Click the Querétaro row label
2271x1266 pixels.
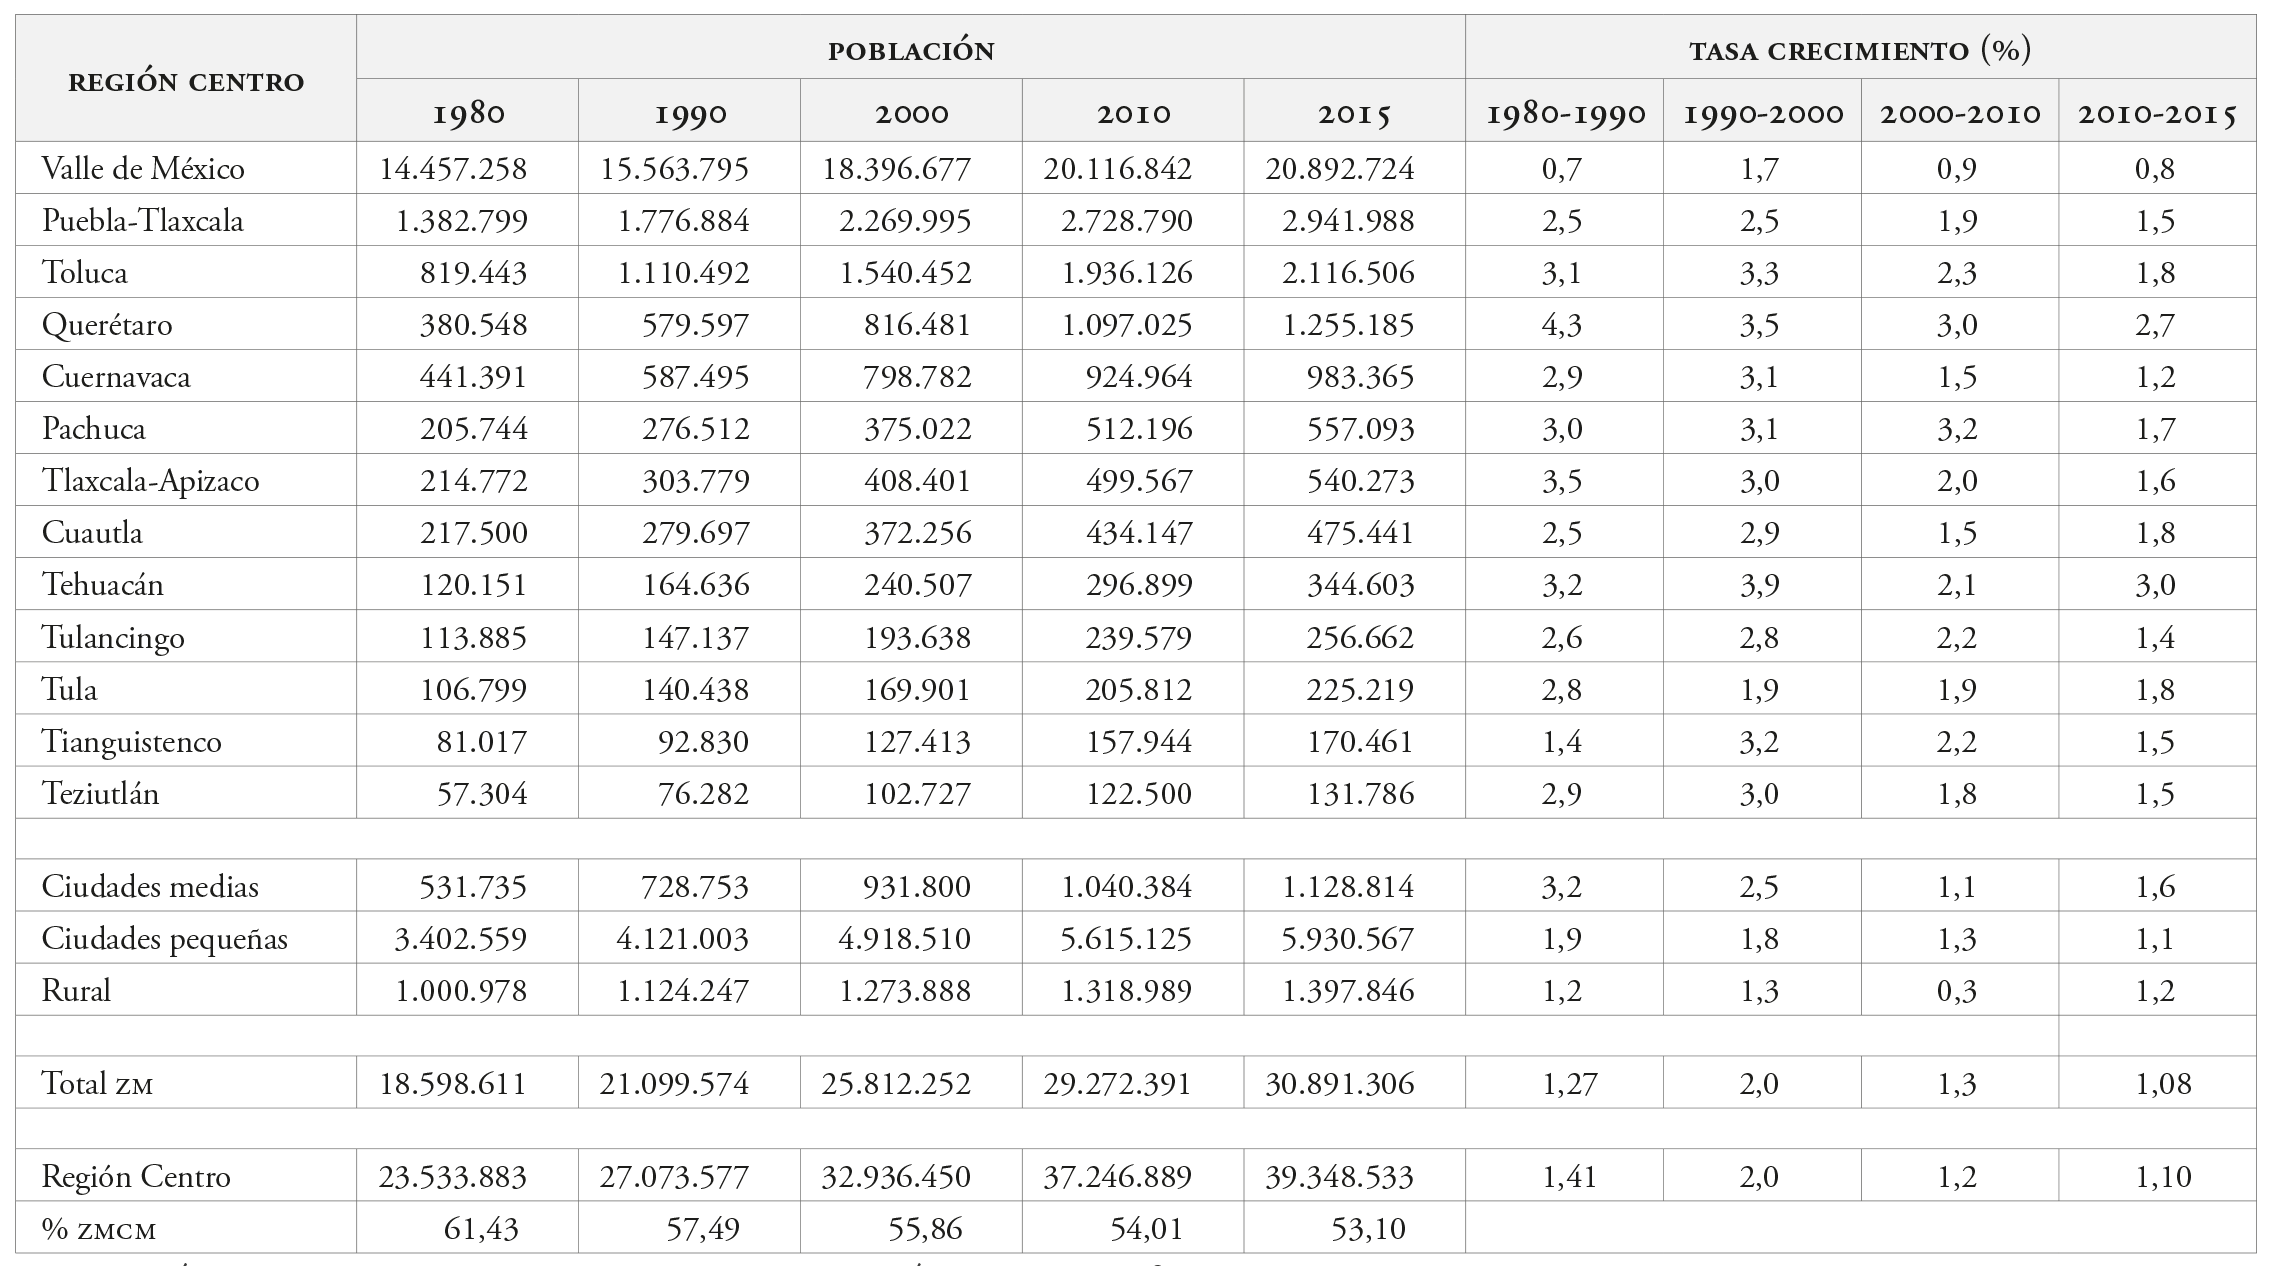(107, 324)
